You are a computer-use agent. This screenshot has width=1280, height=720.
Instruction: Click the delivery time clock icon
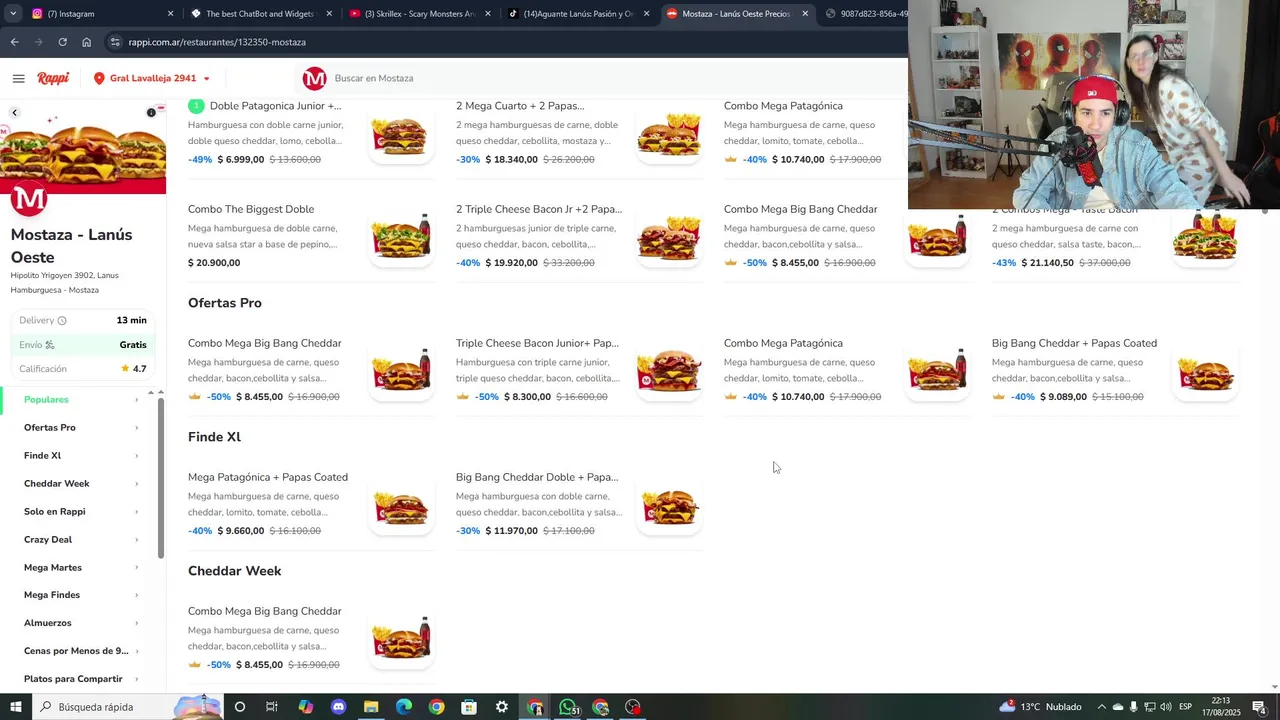(62, 321)
